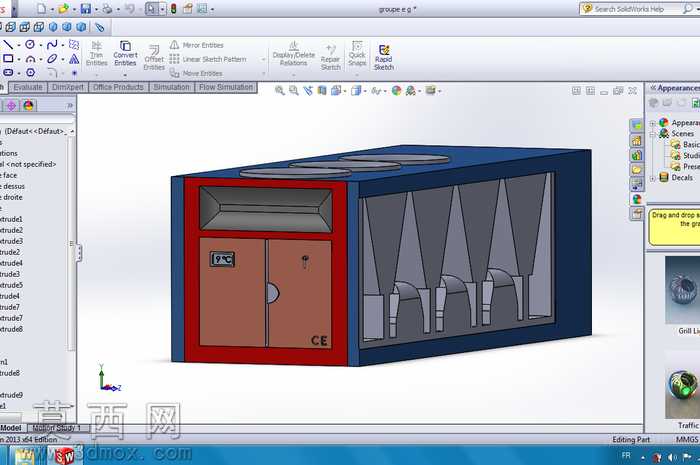Image resolution: width=700 pixels, height=465 pixels.
Task: Expand the Decals tree node
Action: pos(653,178)
